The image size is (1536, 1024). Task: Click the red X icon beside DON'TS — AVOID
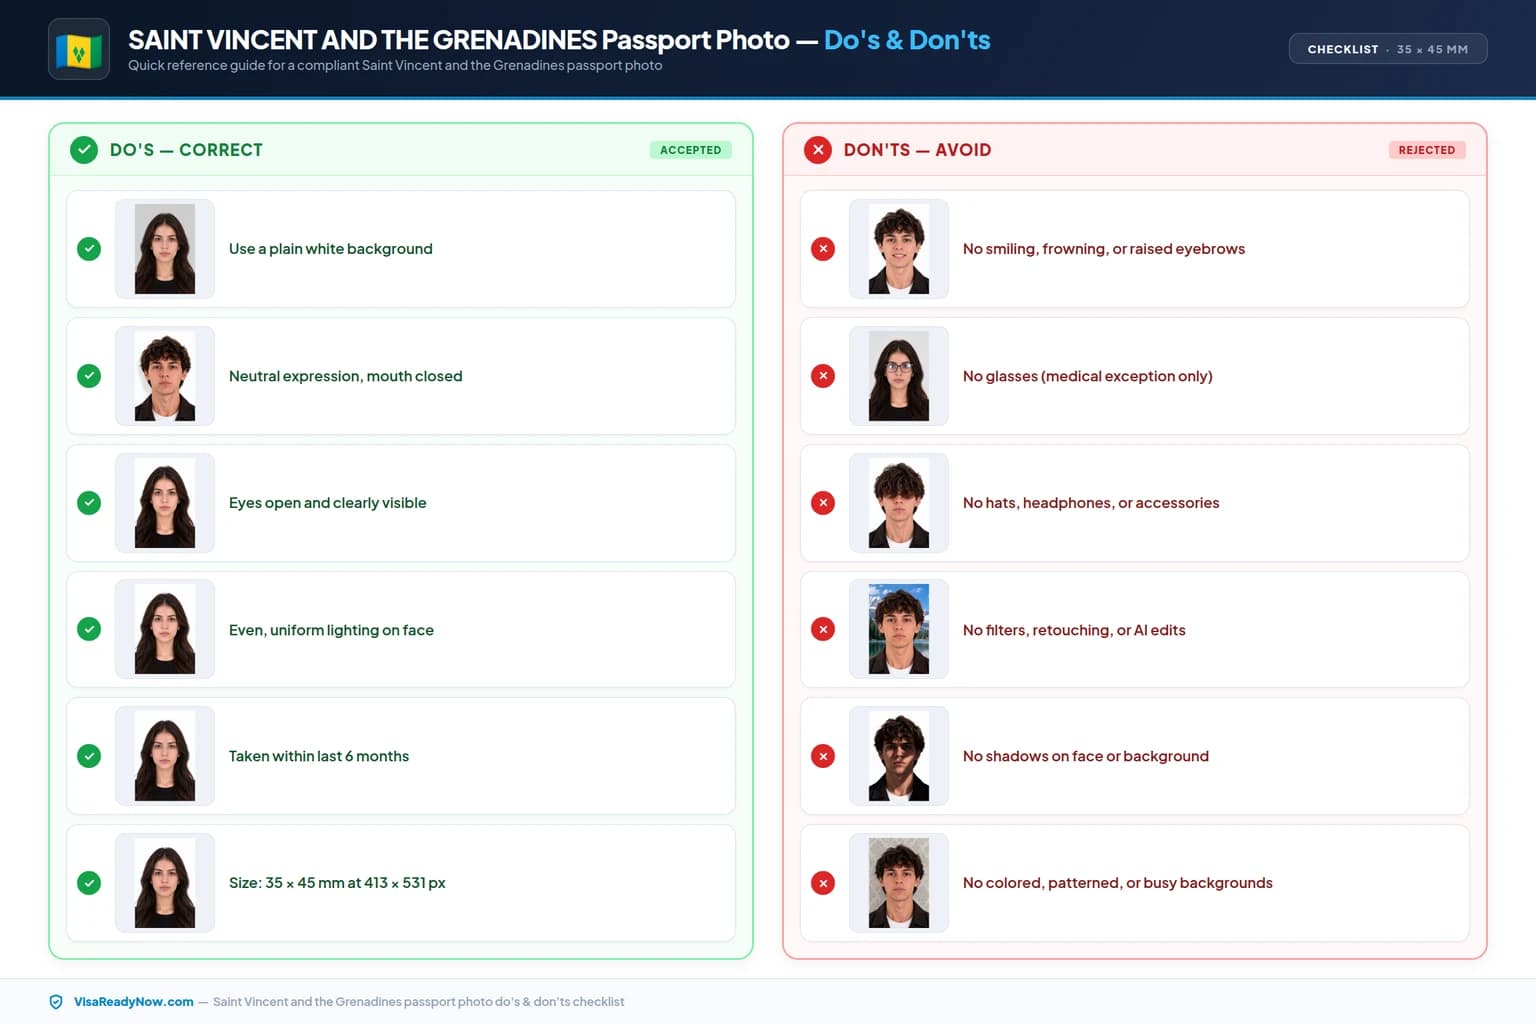click(x=818, y=150)
